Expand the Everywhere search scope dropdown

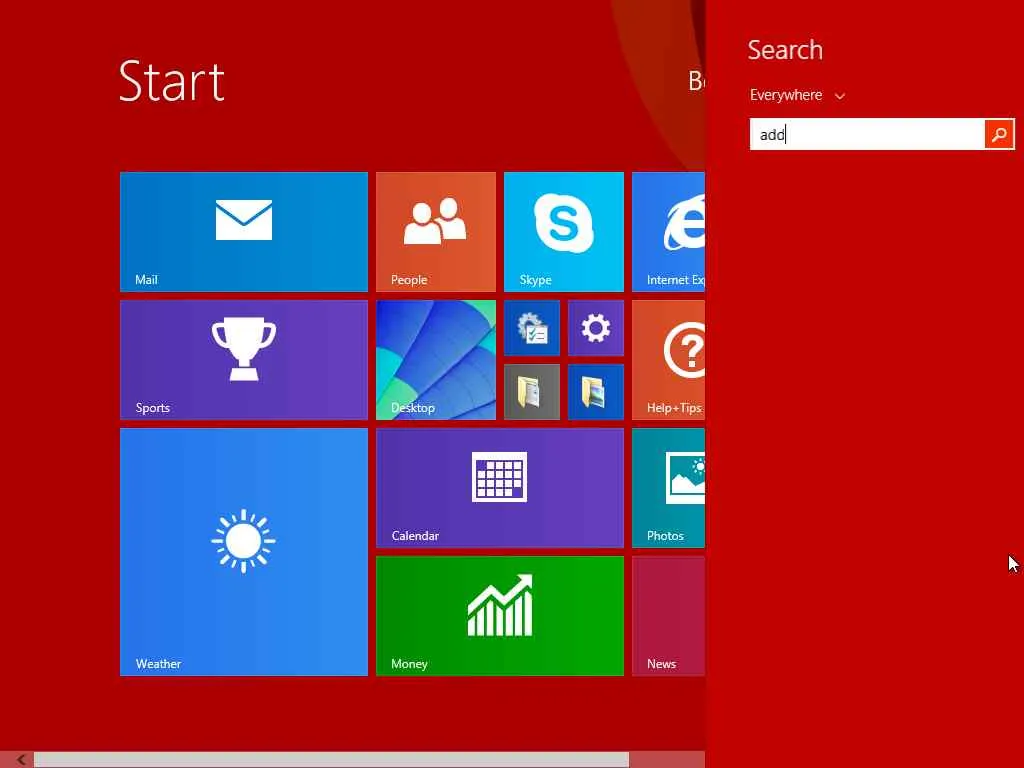797,95
